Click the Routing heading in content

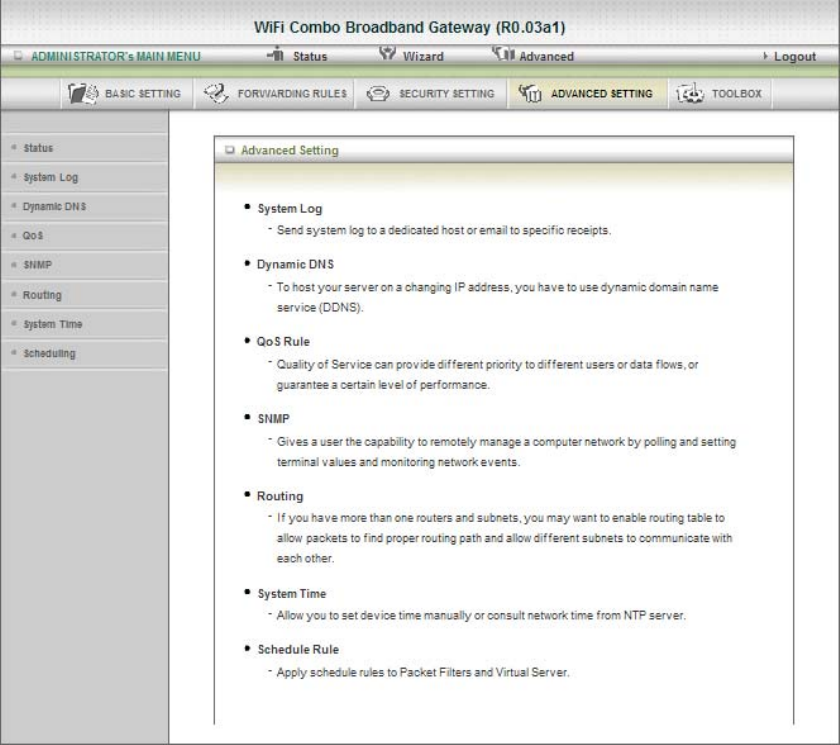280,496
